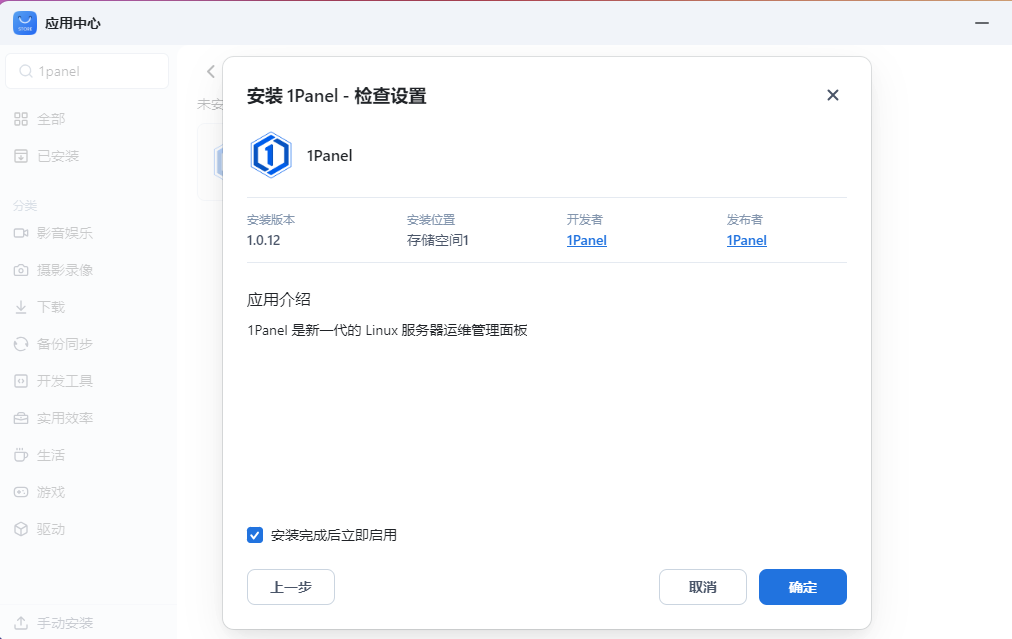This screenshot has height=639, width=1012.
Task: Select the 备份同步 category
Action: point(64,344)
